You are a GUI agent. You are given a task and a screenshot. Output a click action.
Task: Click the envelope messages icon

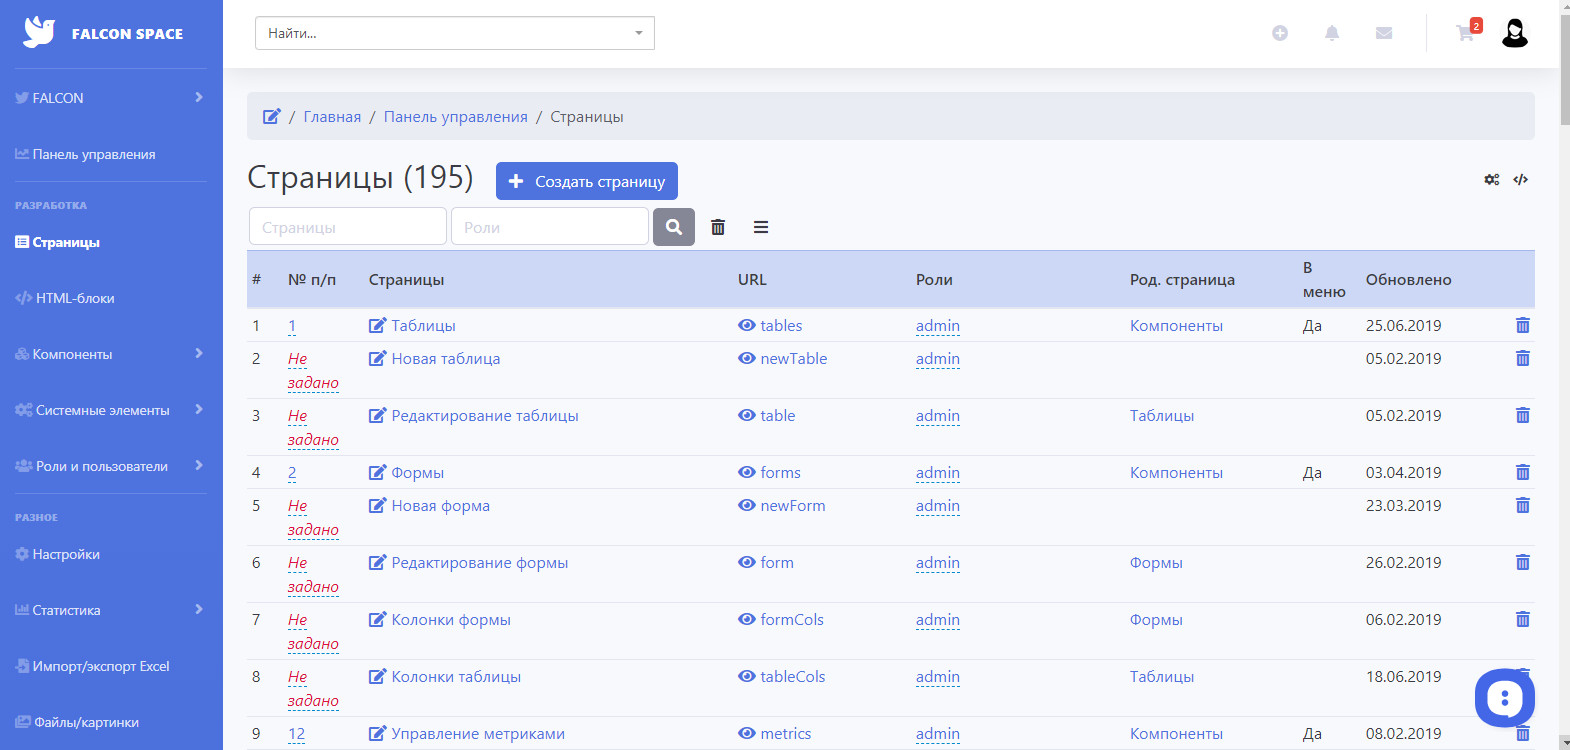coord(1384,33)
